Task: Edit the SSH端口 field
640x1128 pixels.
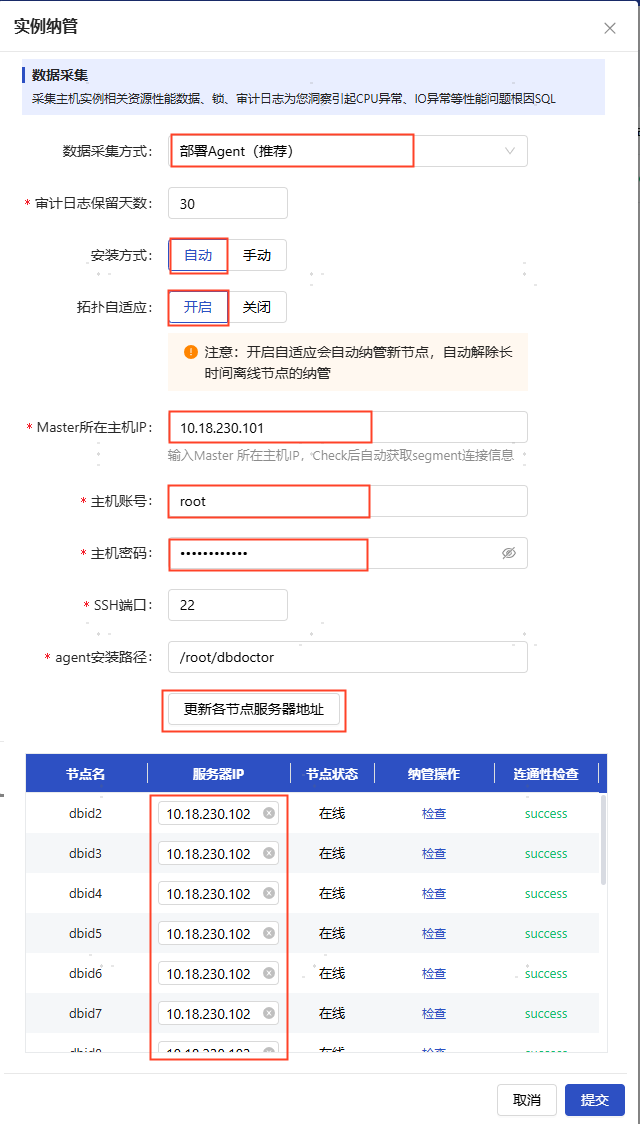Action: (x=228, y=605)
